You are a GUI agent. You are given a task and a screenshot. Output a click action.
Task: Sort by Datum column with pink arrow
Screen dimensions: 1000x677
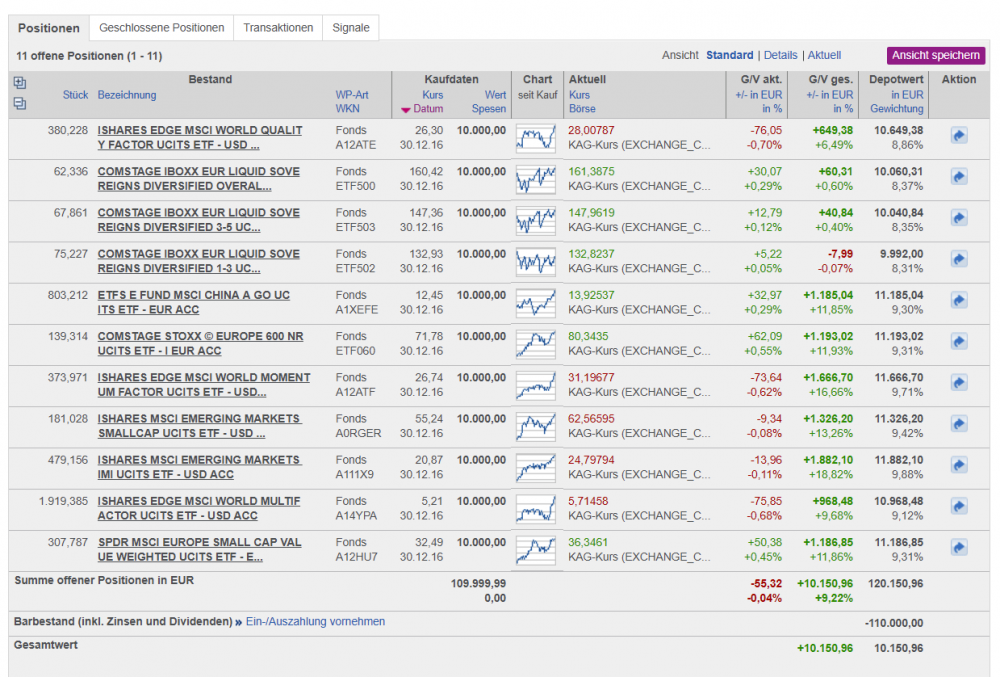427,109
